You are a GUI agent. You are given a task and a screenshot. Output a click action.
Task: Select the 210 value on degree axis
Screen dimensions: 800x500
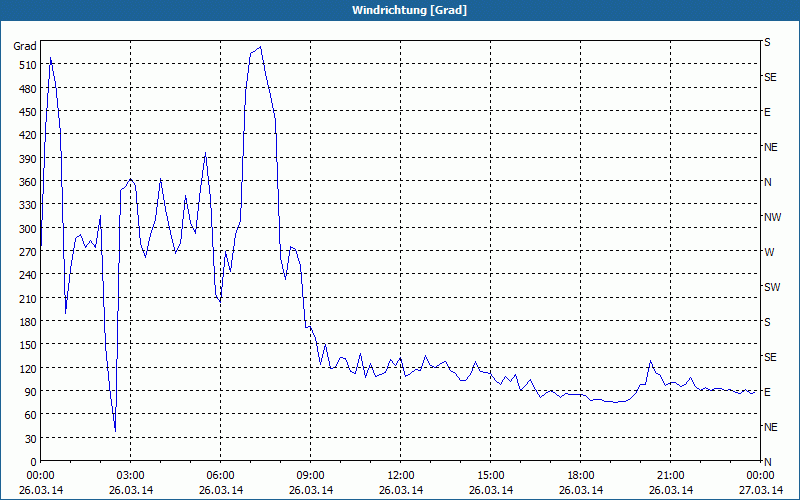pos(28,298)
